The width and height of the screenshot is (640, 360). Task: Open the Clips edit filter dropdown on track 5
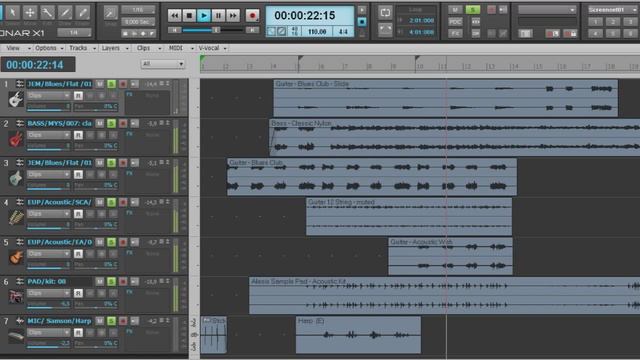tap(49, 253)
